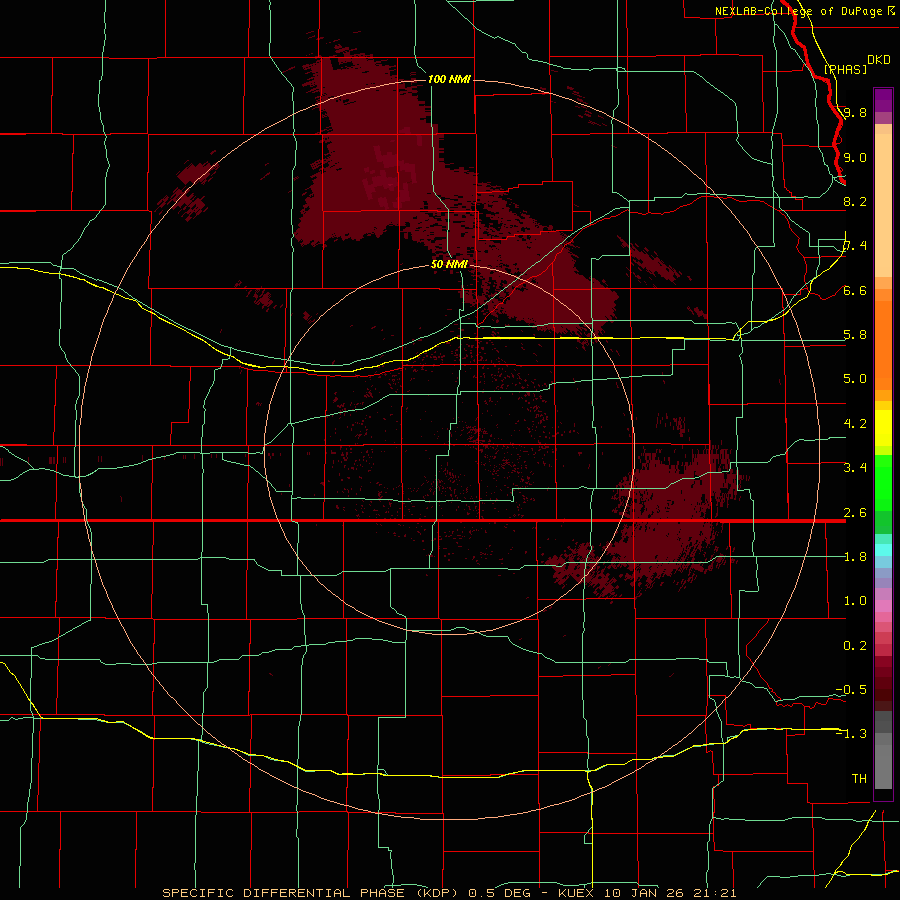900x900 pixels.
Task: Pick the orange segment of the color bar
Action: [883, 344]
